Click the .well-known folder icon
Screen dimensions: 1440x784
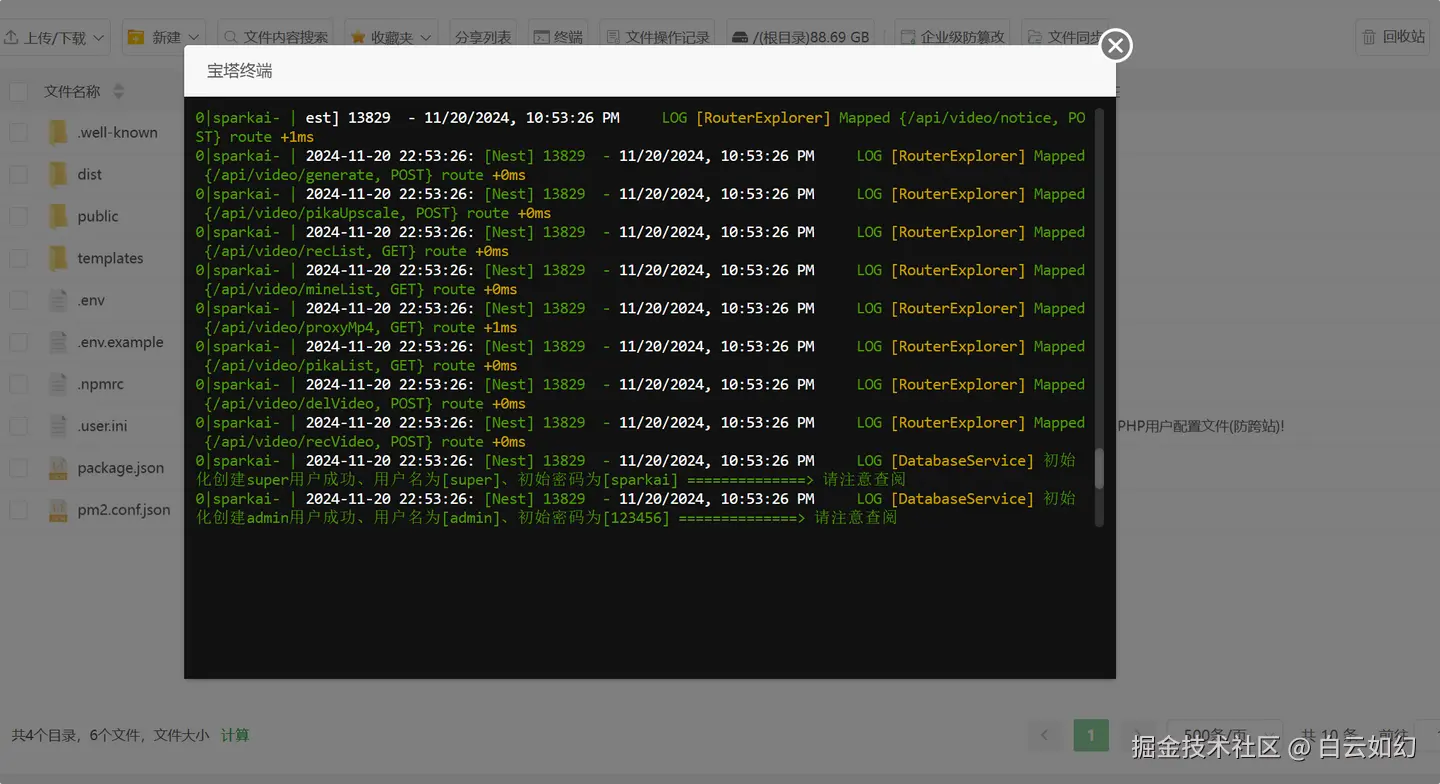[58, 132]
